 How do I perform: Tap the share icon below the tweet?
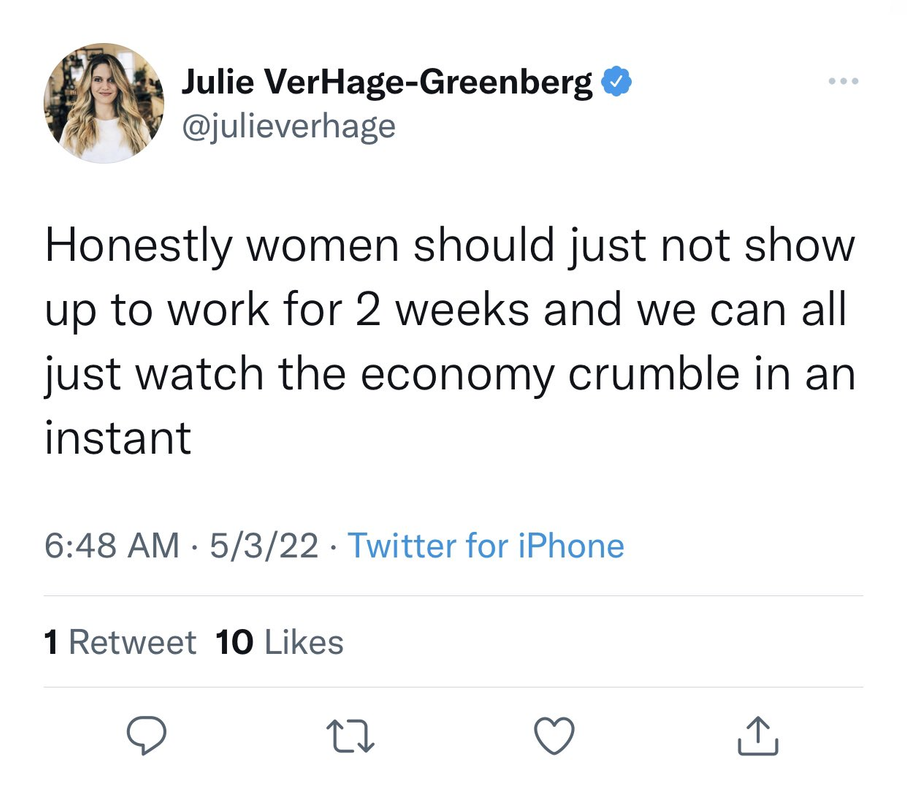tap(756, 737)
